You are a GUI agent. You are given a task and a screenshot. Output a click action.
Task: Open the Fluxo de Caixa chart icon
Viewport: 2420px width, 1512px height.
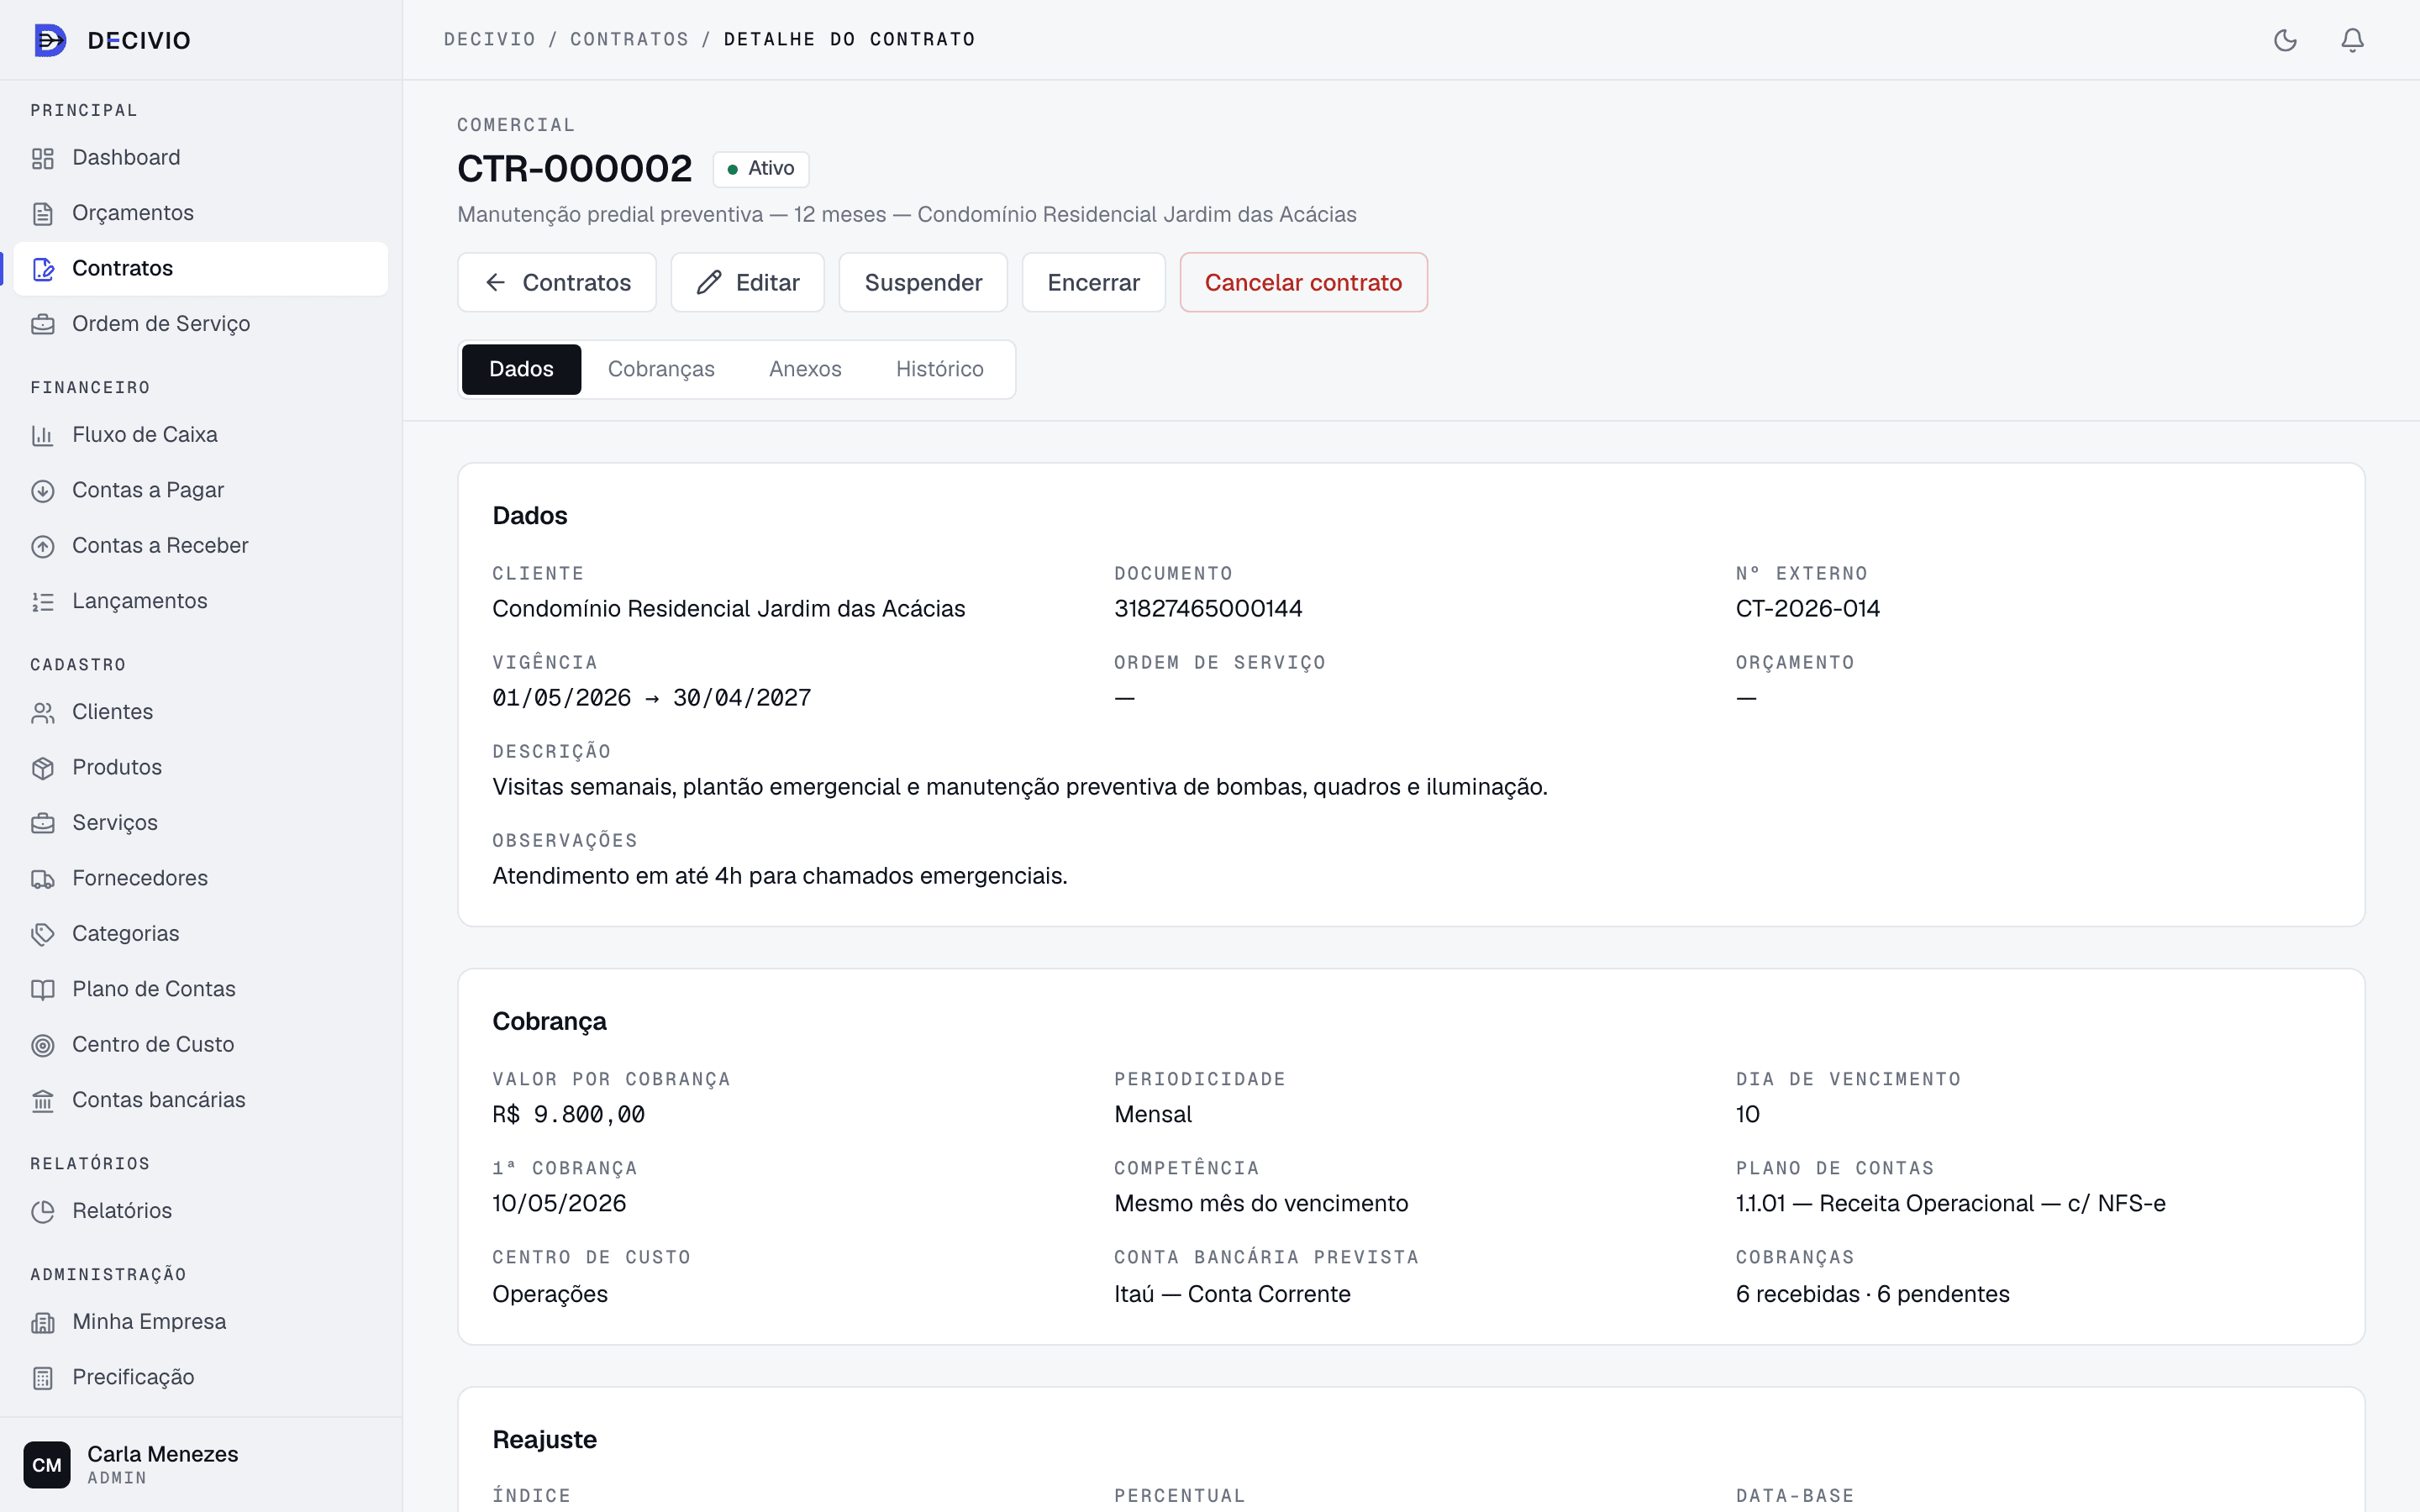43,435
